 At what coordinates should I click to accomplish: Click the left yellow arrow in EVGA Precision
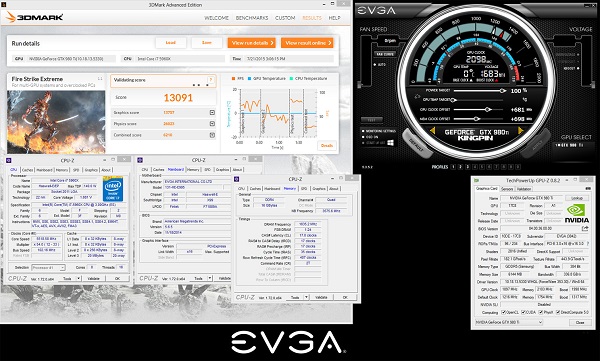point(432,131)
